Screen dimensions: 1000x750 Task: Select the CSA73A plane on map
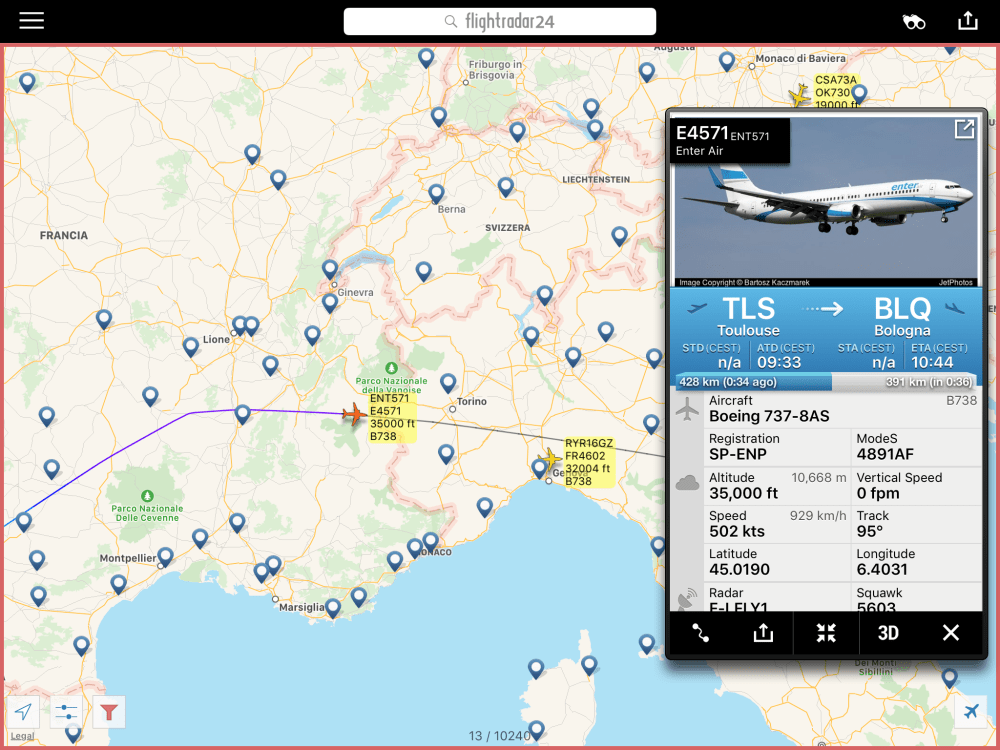(799, 96)
